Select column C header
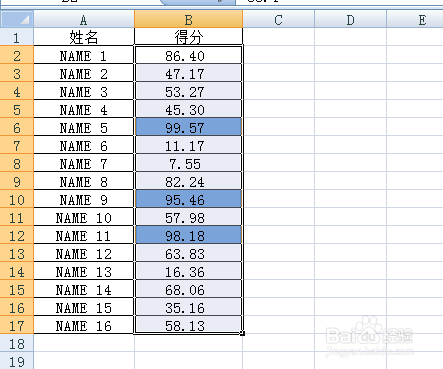The width and height of the screenshot is (443, 369). pyautogui.click(x=278, y=20)
